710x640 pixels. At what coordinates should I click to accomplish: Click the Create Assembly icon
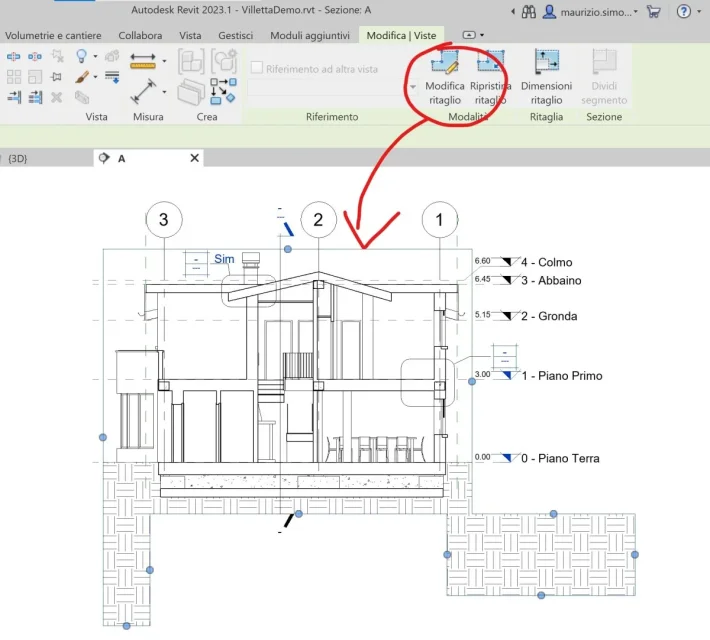click(191, 61)
